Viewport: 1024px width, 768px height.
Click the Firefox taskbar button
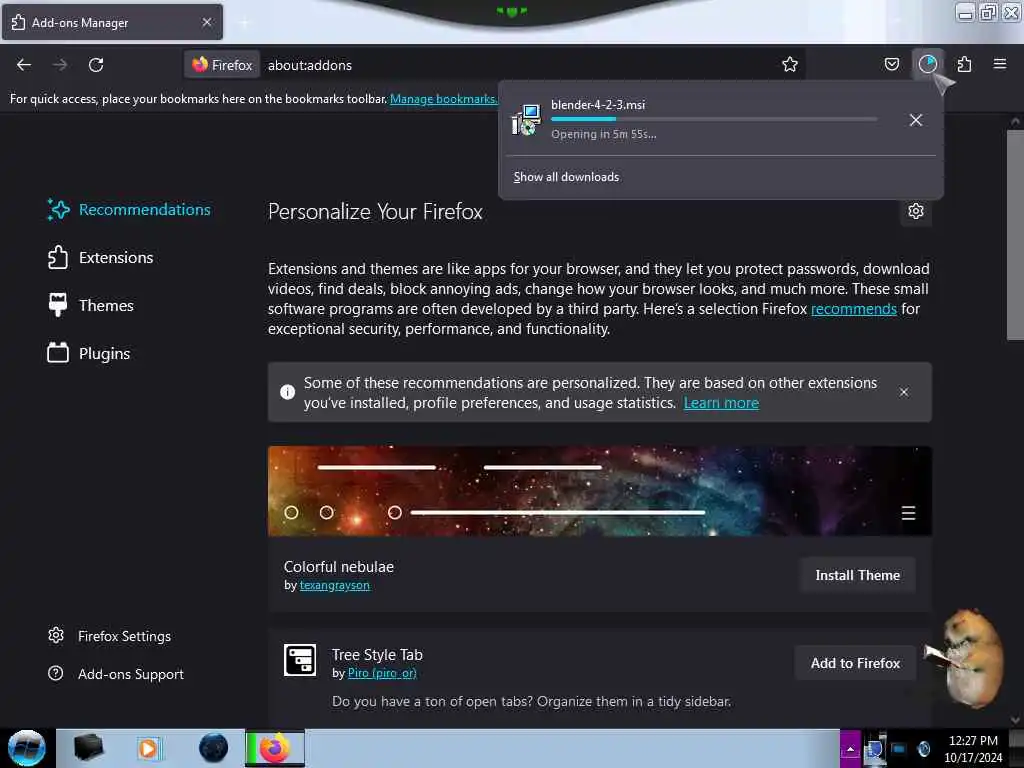click(274, 748)
